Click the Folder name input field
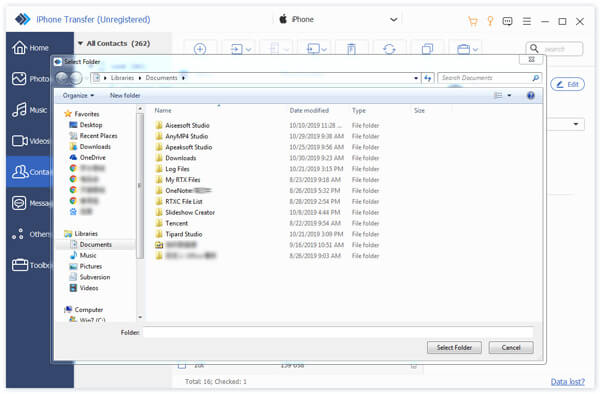The height and width of the screenshot is (394, 600). (338, 332)
